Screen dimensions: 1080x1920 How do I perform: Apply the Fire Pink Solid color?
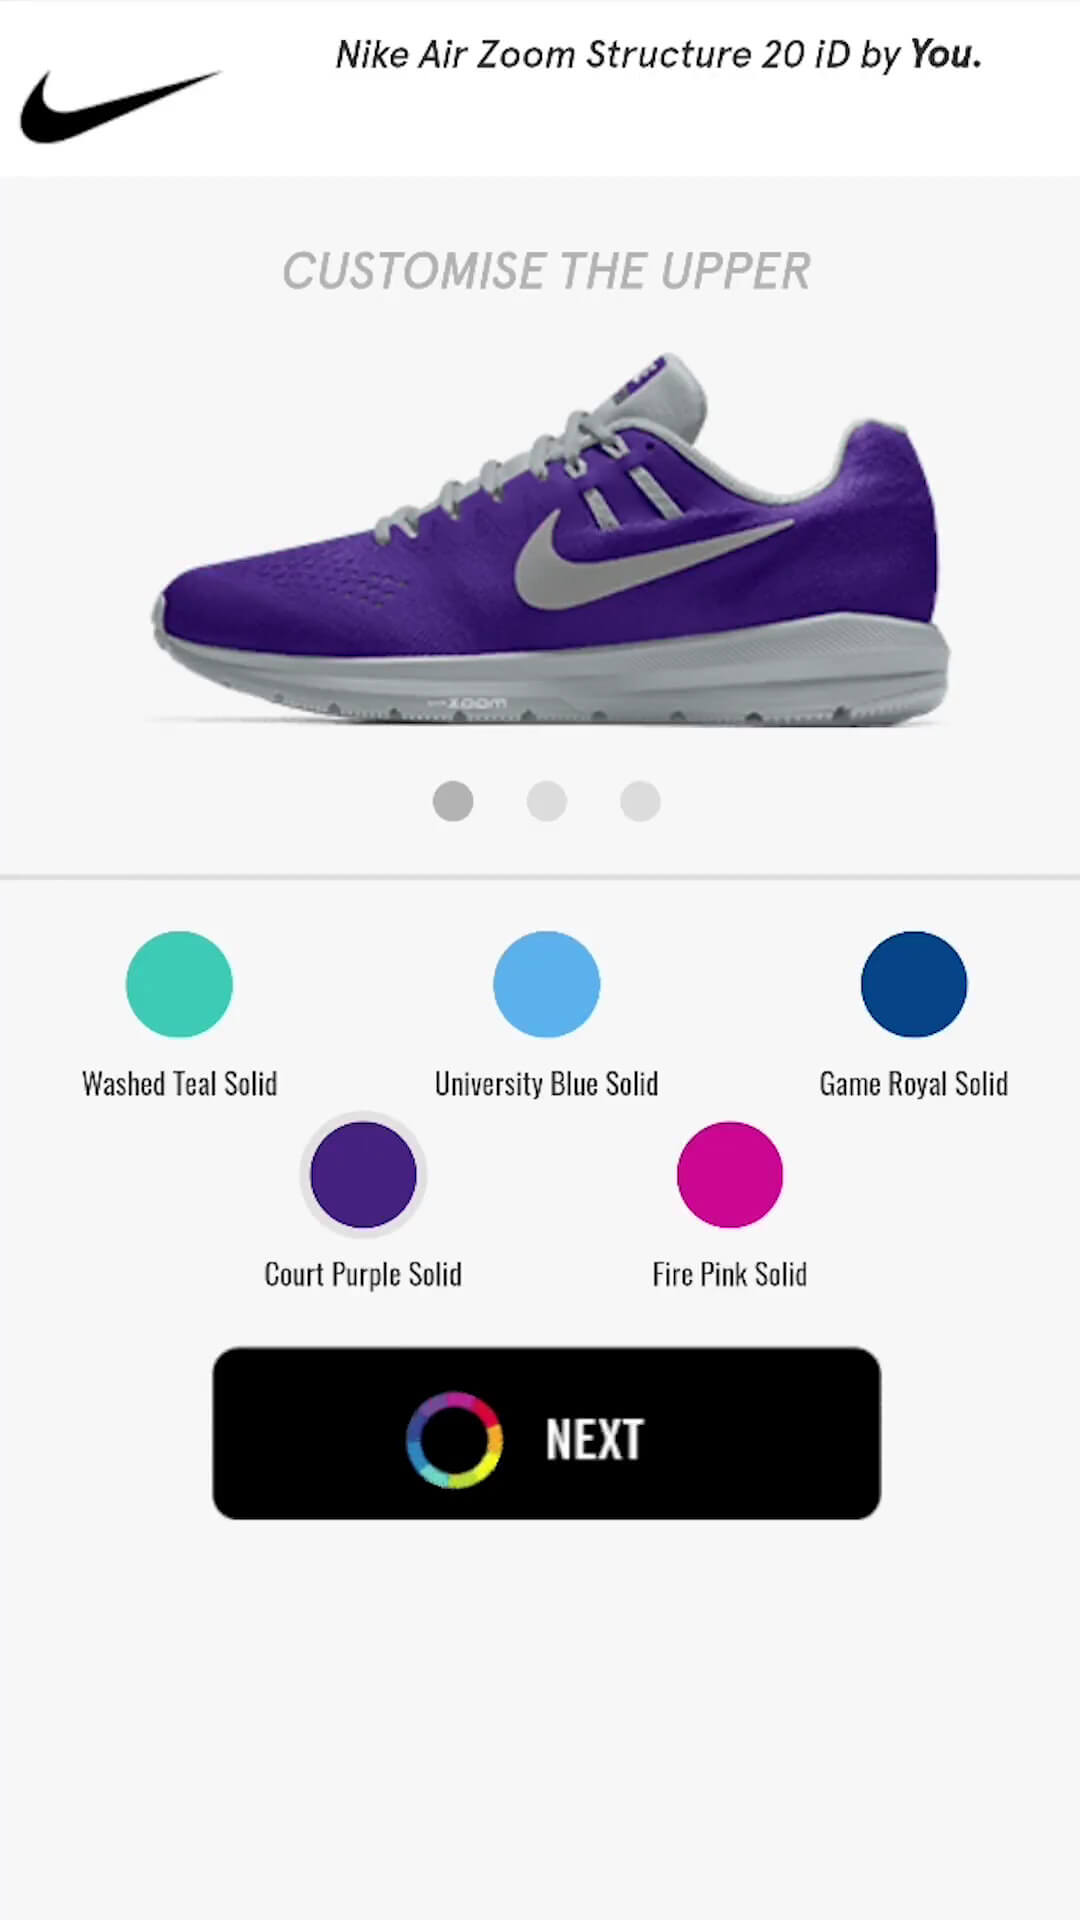[730, 1174]
